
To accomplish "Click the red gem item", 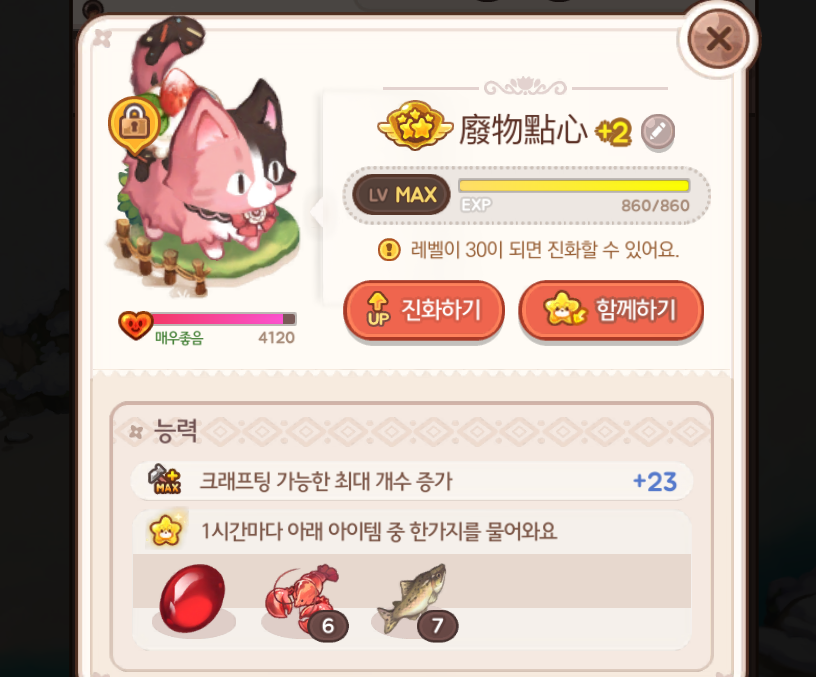I will pyautogui.click(x=193, y=598).
